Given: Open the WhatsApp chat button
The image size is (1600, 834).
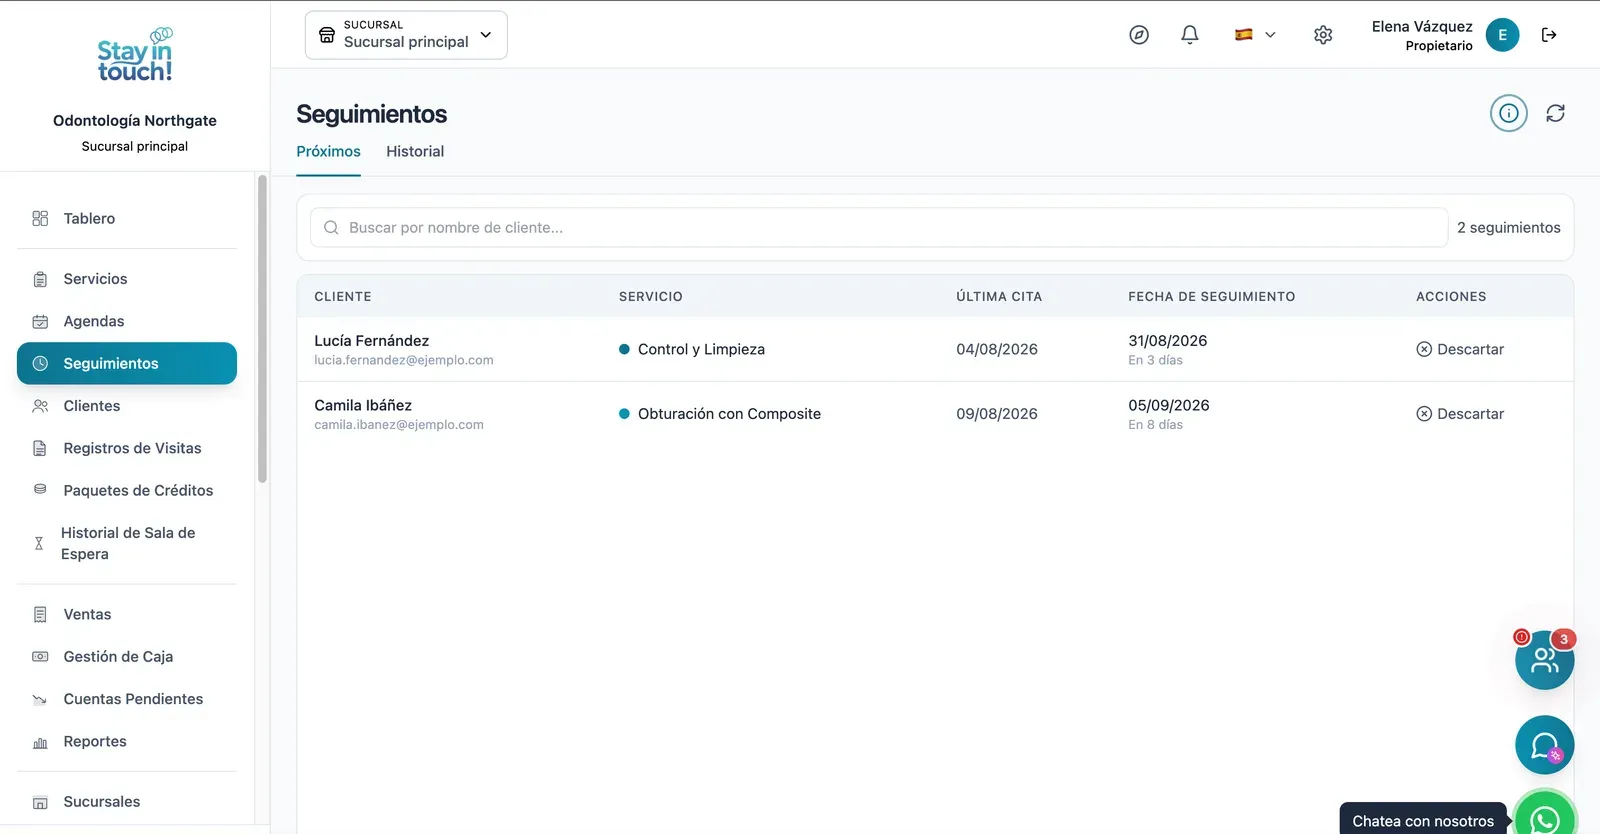Looking at the screenshot, I should click(1545, 820).
